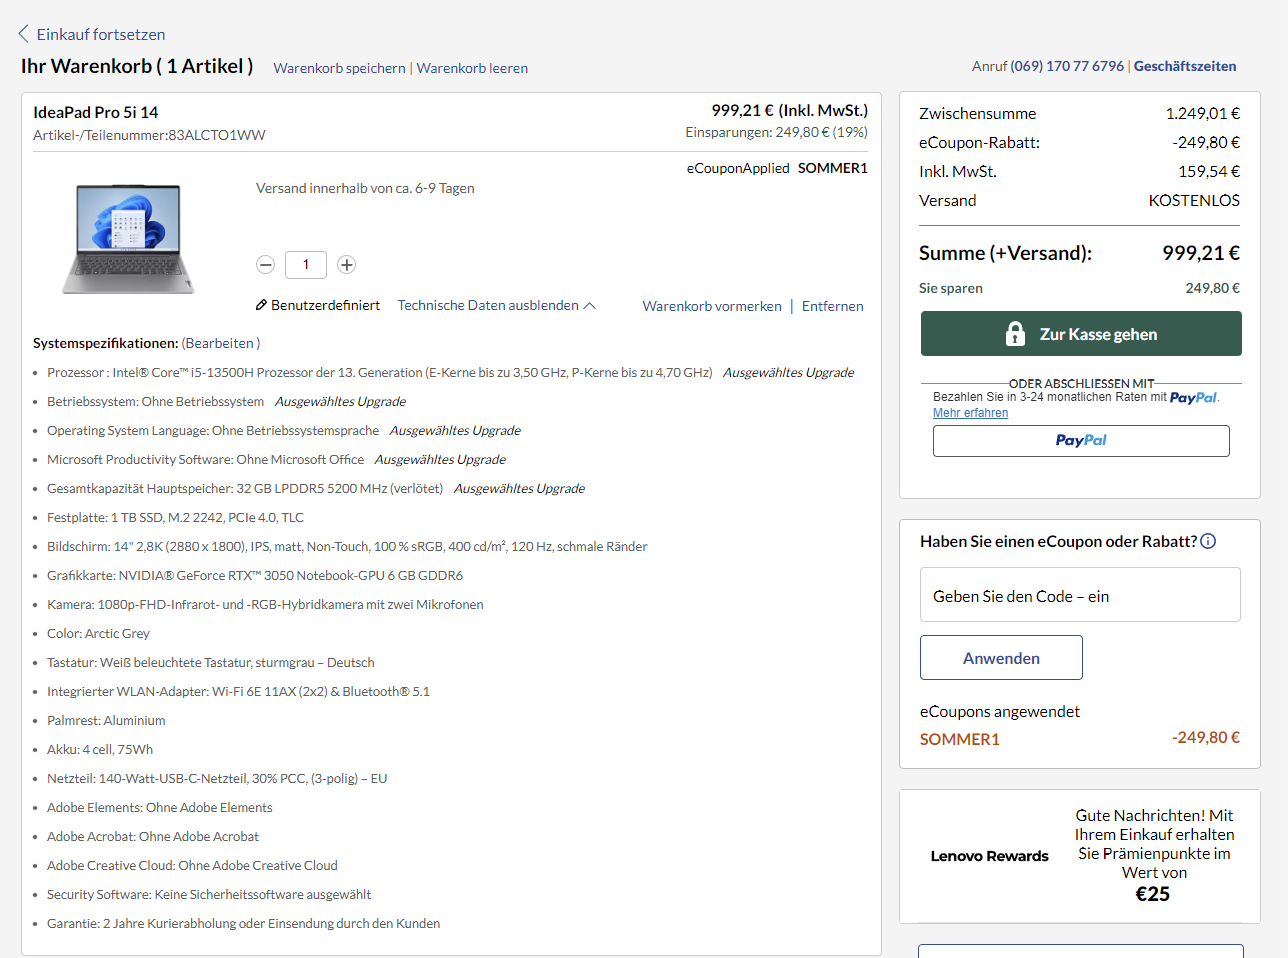Click the back chevron next to Einkauf fortsetzen
Image resolution: width=1288 pixels, height=958 pixels.
click(24, 34)
